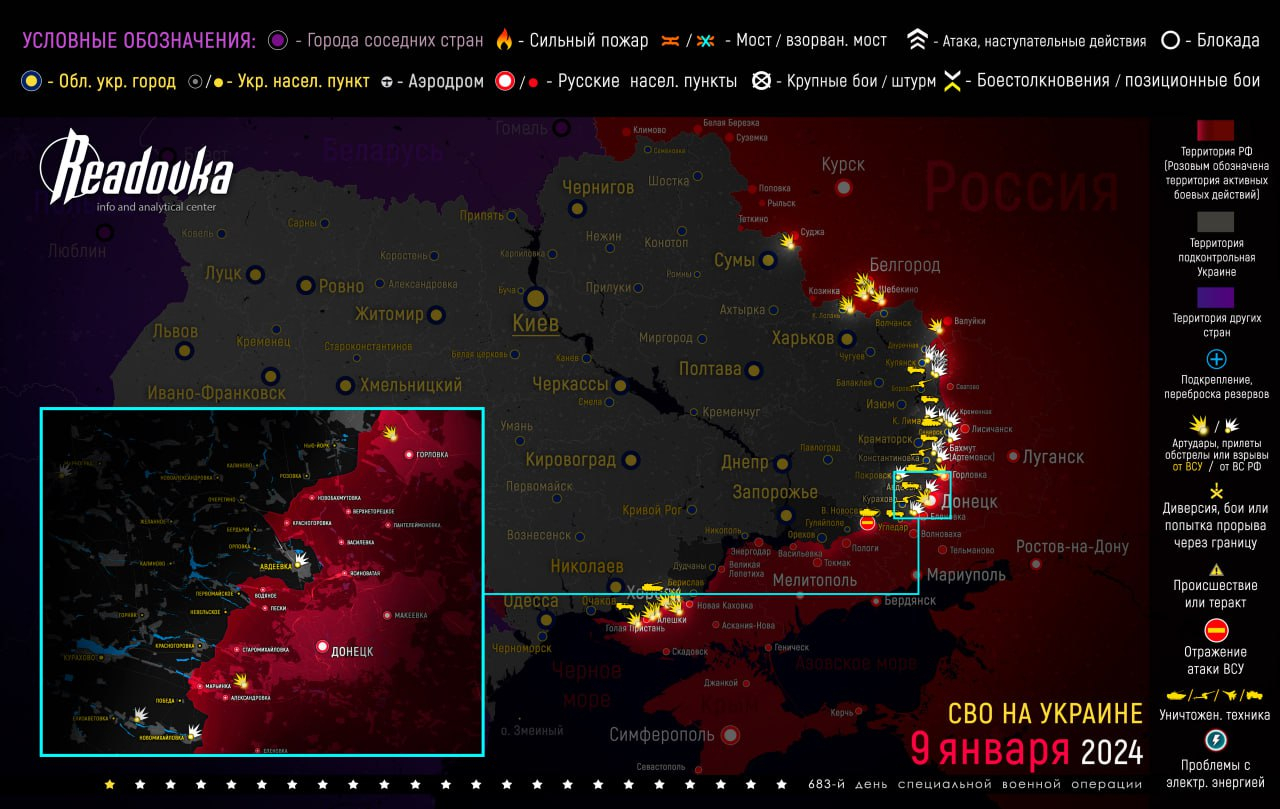Click the 'СВО НА УКРАИНЕ' title text

click(x=1045, y=714)
